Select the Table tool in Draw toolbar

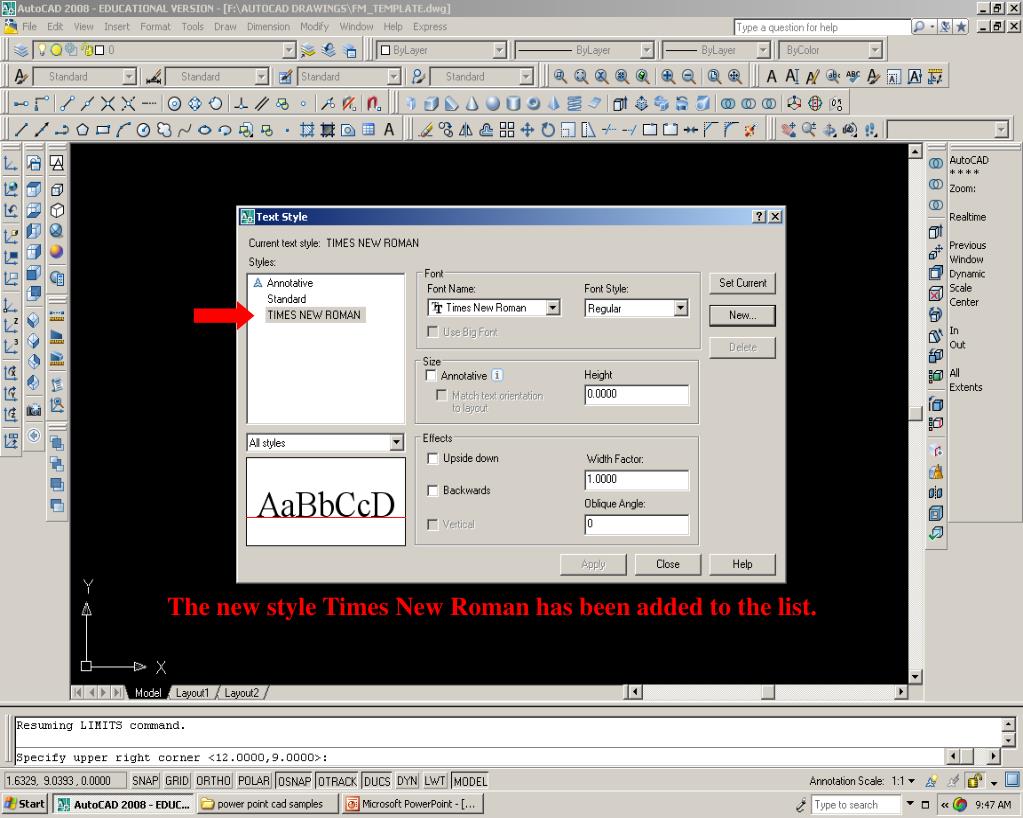click(369, 130)
